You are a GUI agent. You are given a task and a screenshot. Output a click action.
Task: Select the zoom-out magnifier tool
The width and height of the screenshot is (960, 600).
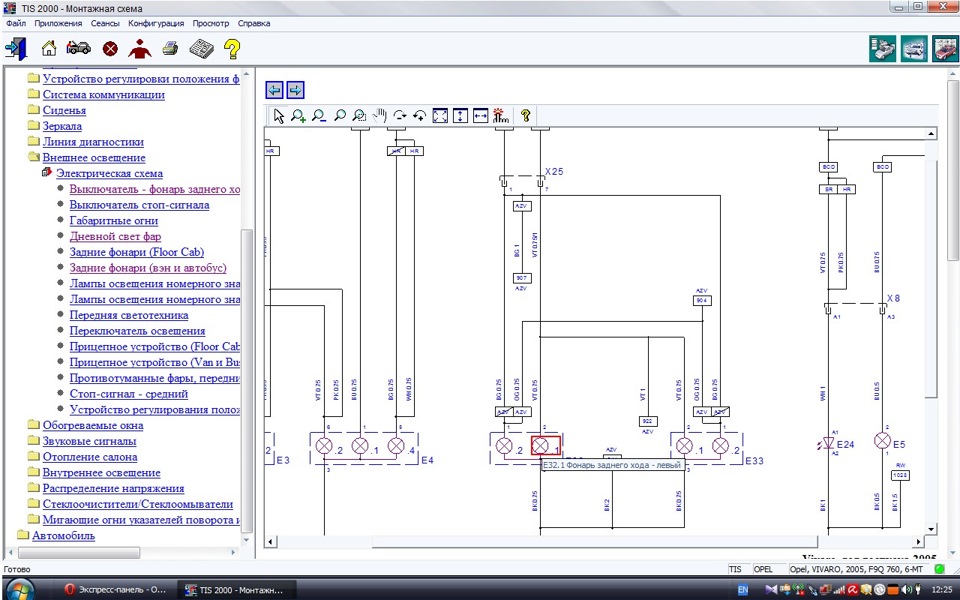point(319,116)
